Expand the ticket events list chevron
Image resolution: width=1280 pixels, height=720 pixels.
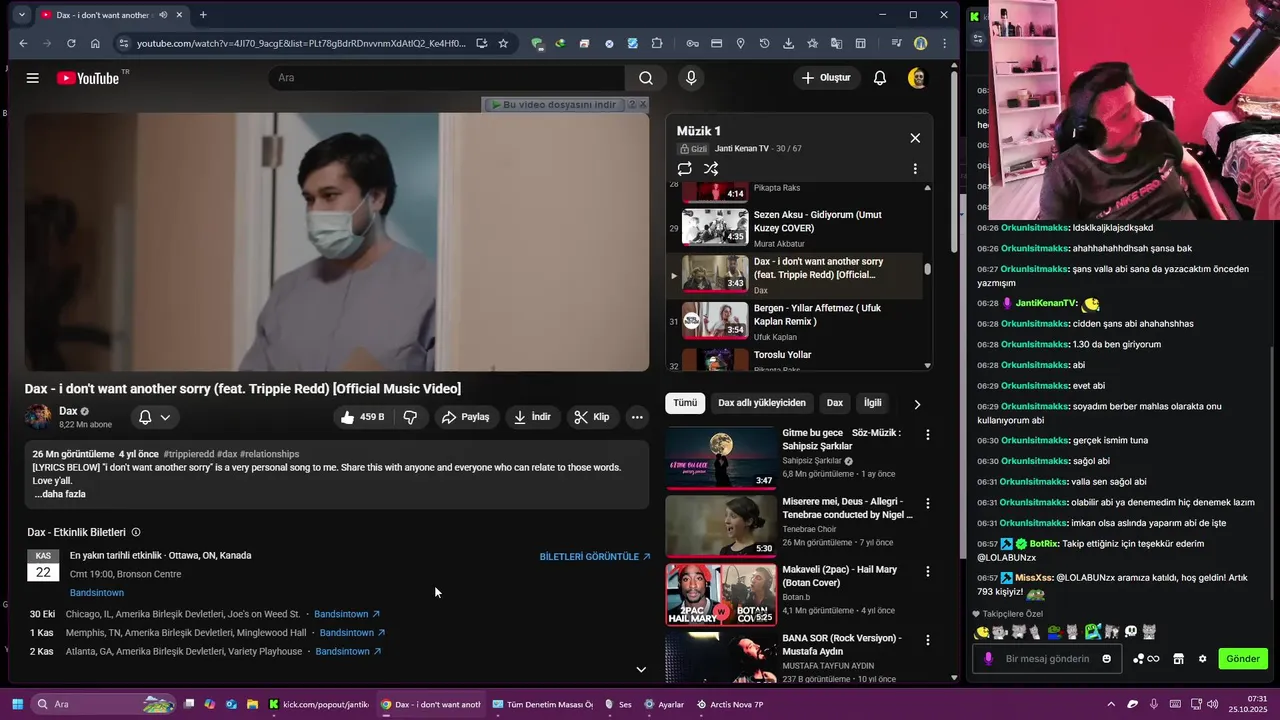[x=641, y=670]
